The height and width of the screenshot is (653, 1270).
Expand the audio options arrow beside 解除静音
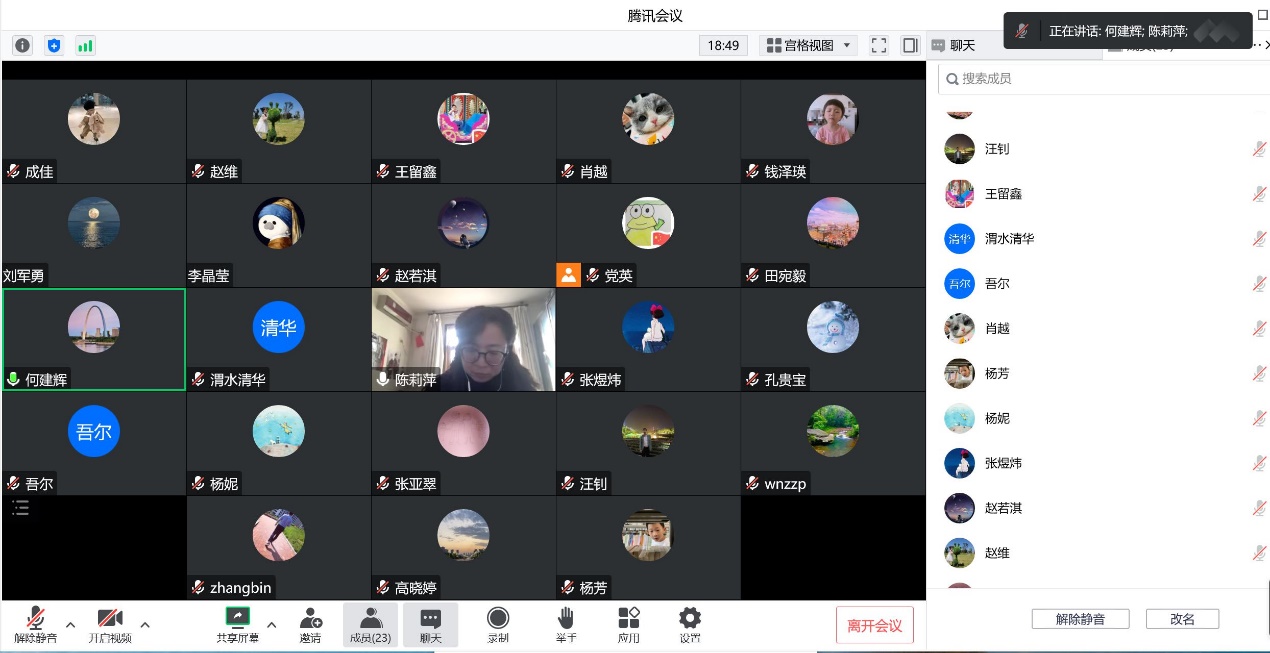coord(70,625)
